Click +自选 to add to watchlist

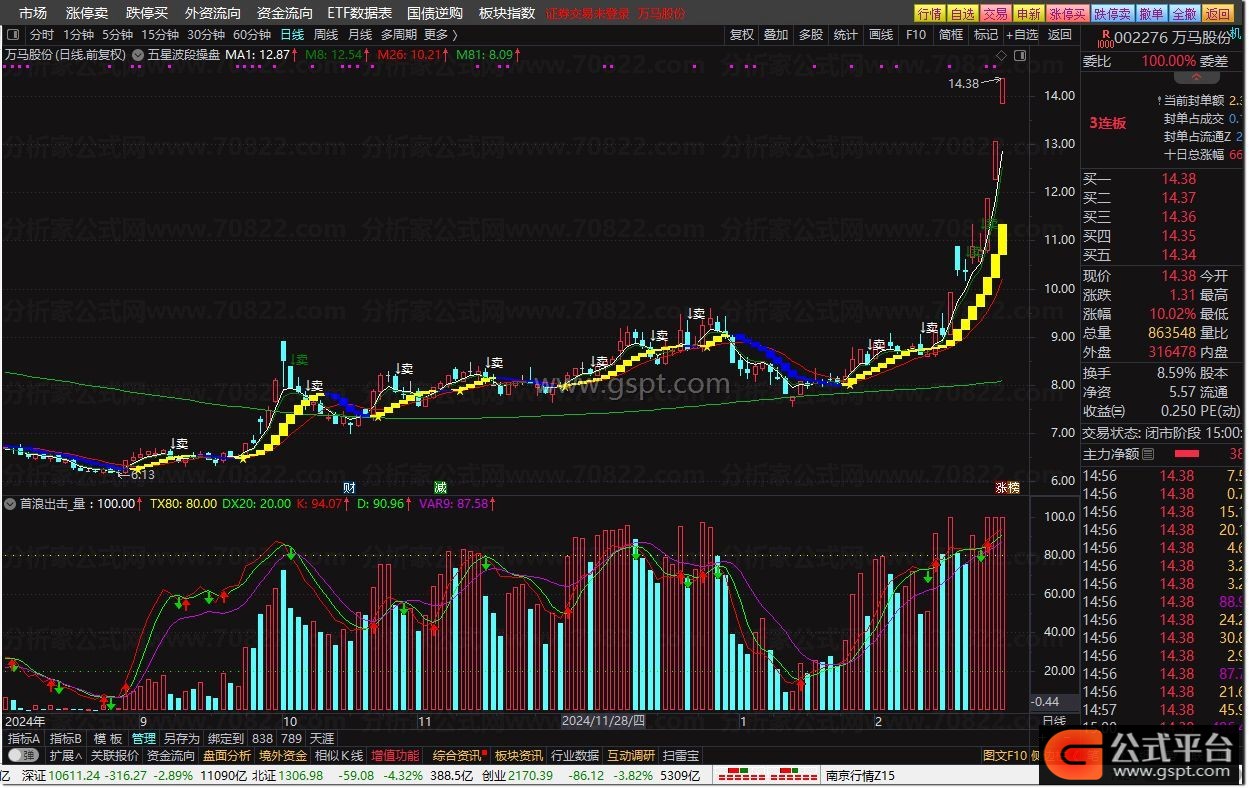1022,34
